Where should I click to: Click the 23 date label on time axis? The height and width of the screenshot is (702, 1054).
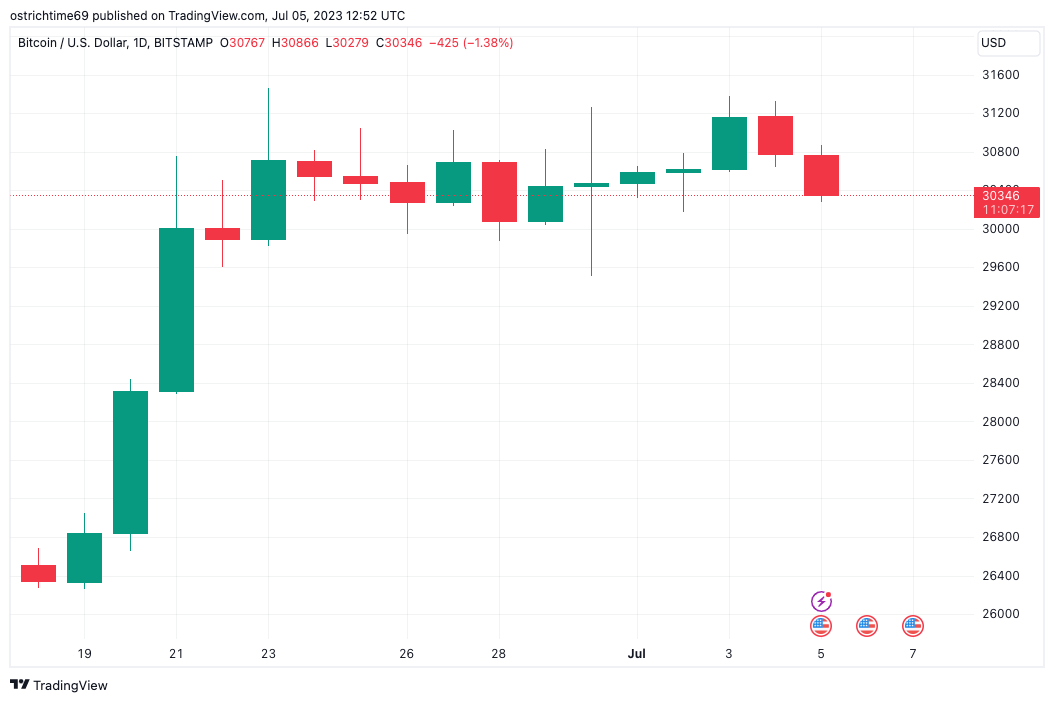[269, 654]
